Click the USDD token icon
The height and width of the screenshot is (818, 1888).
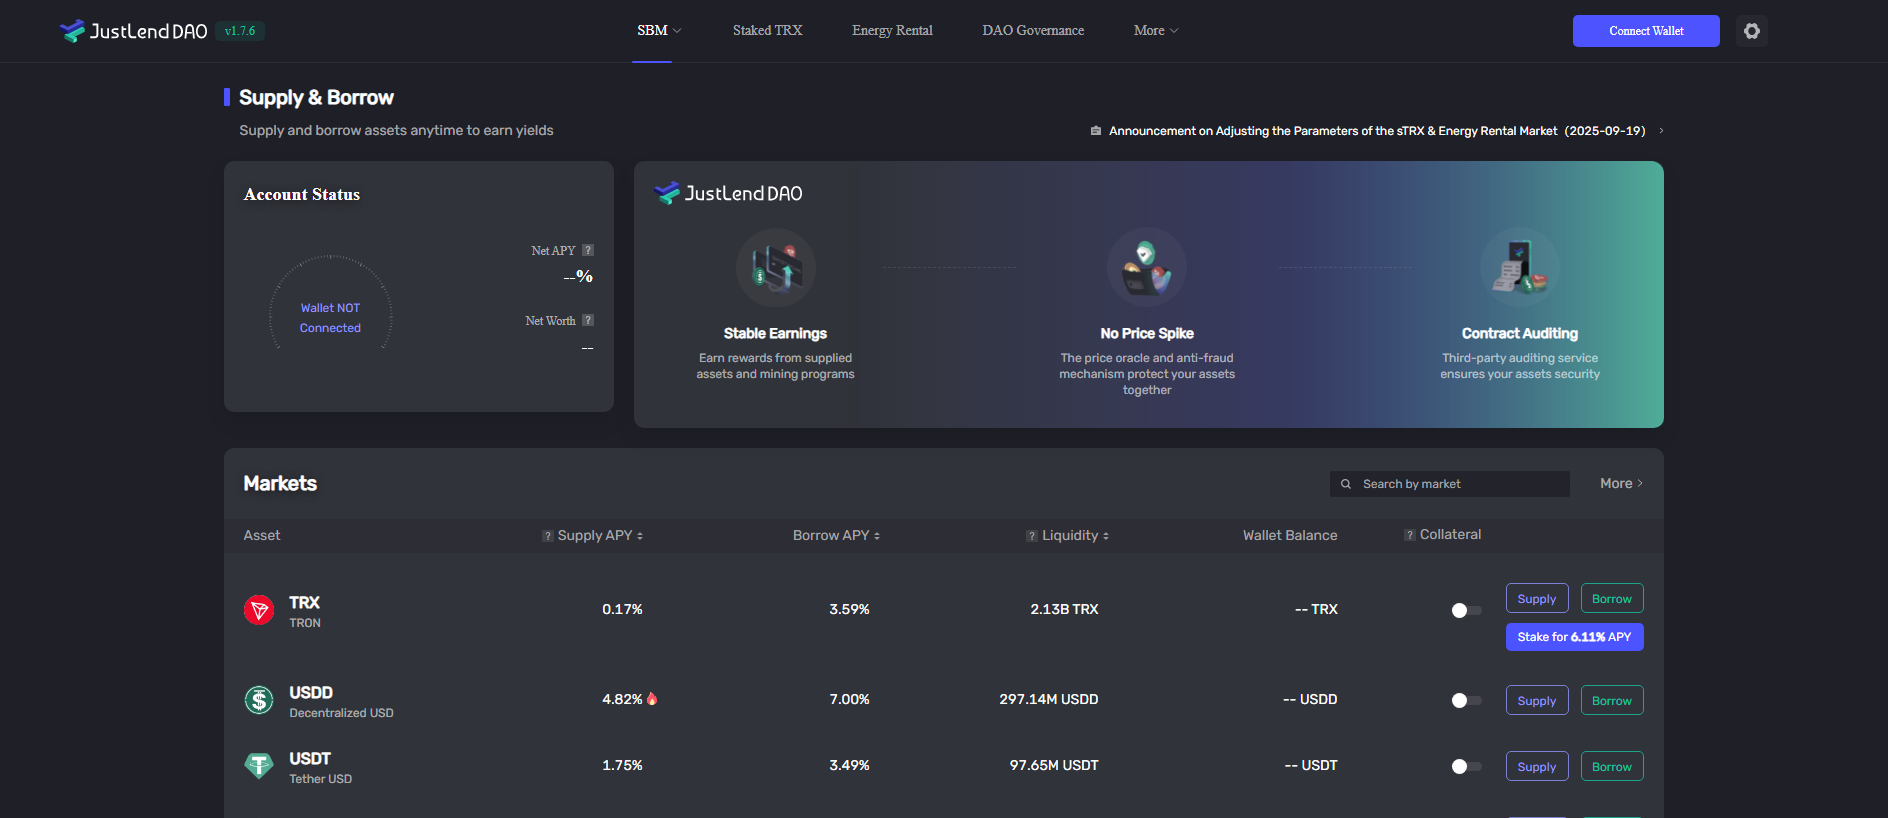259,700
